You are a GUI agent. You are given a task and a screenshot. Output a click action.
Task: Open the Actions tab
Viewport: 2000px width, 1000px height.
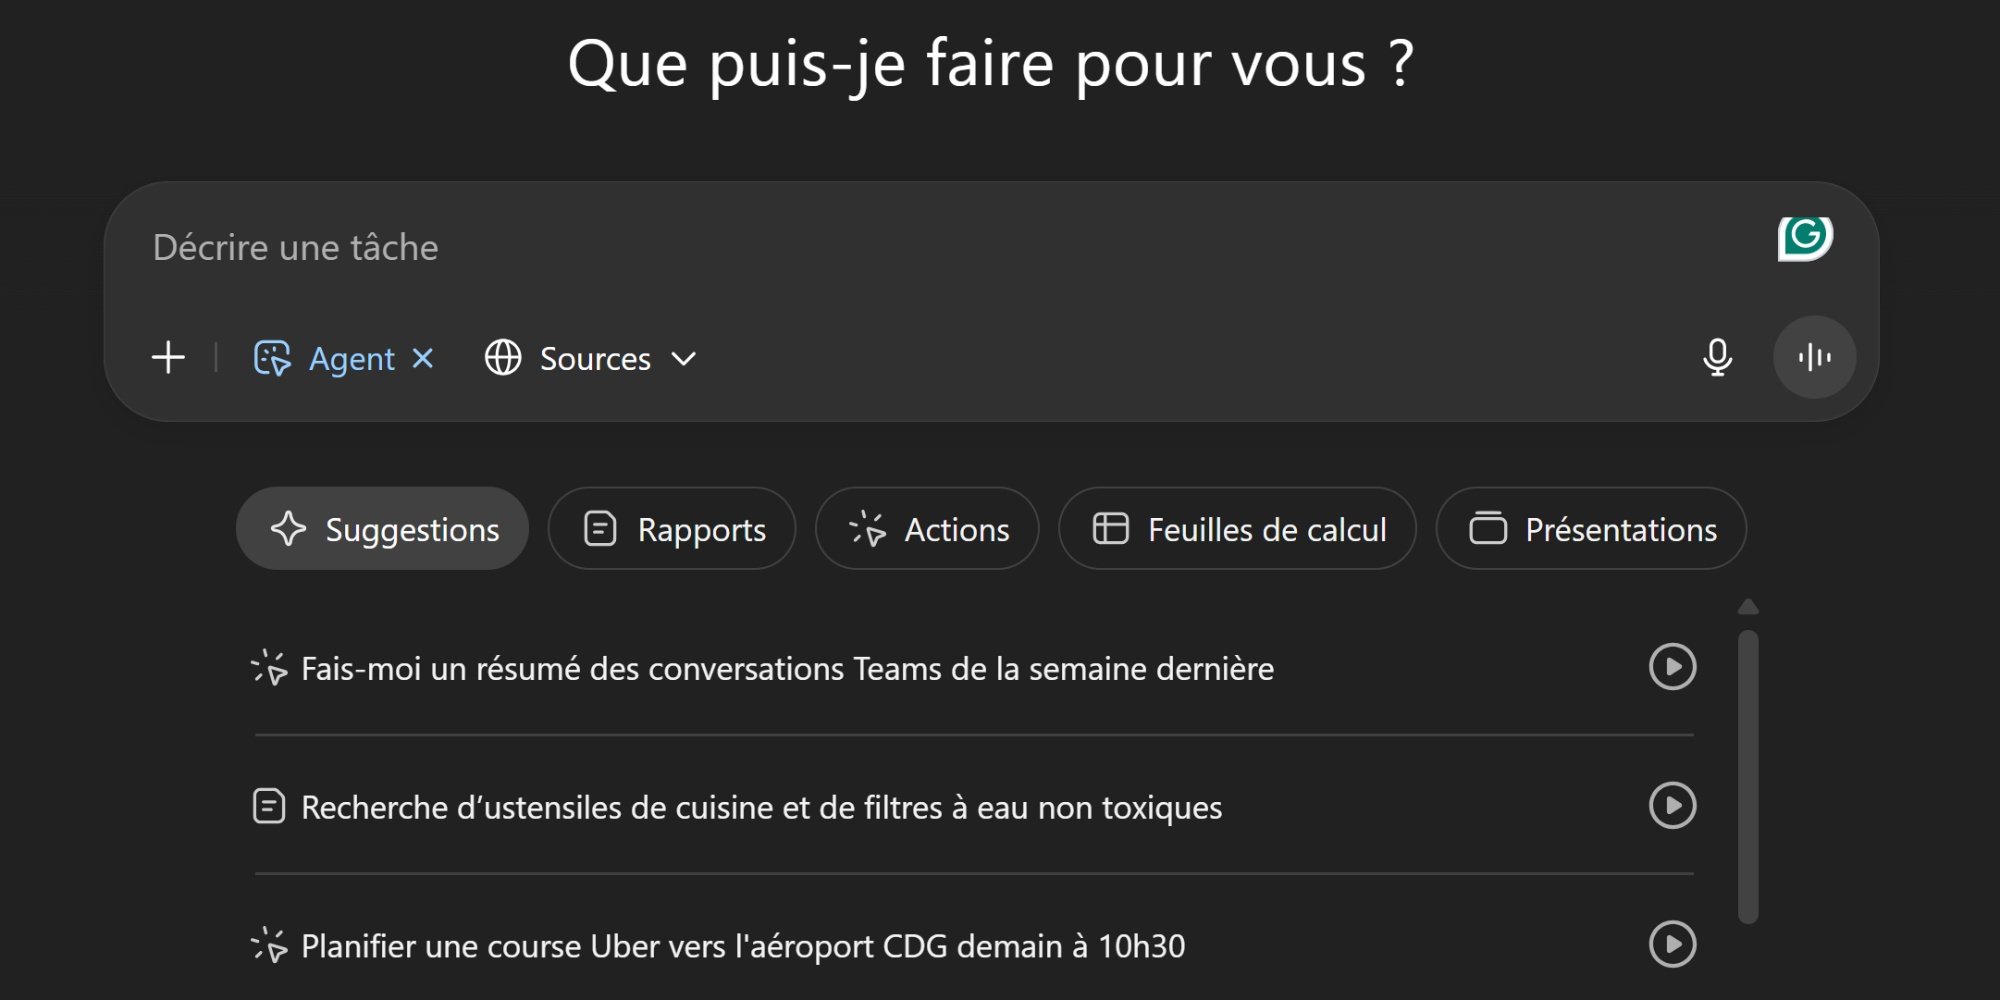927,529
